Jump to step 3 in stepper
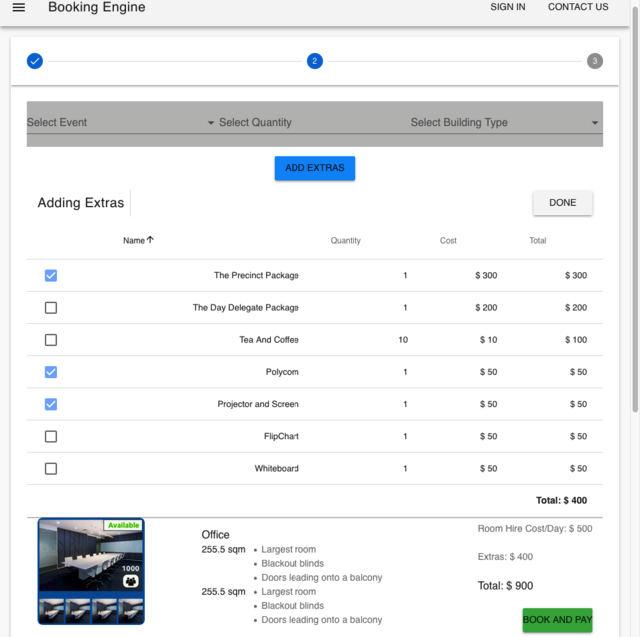This screenshot has height=637, width=640. [595, 61]
